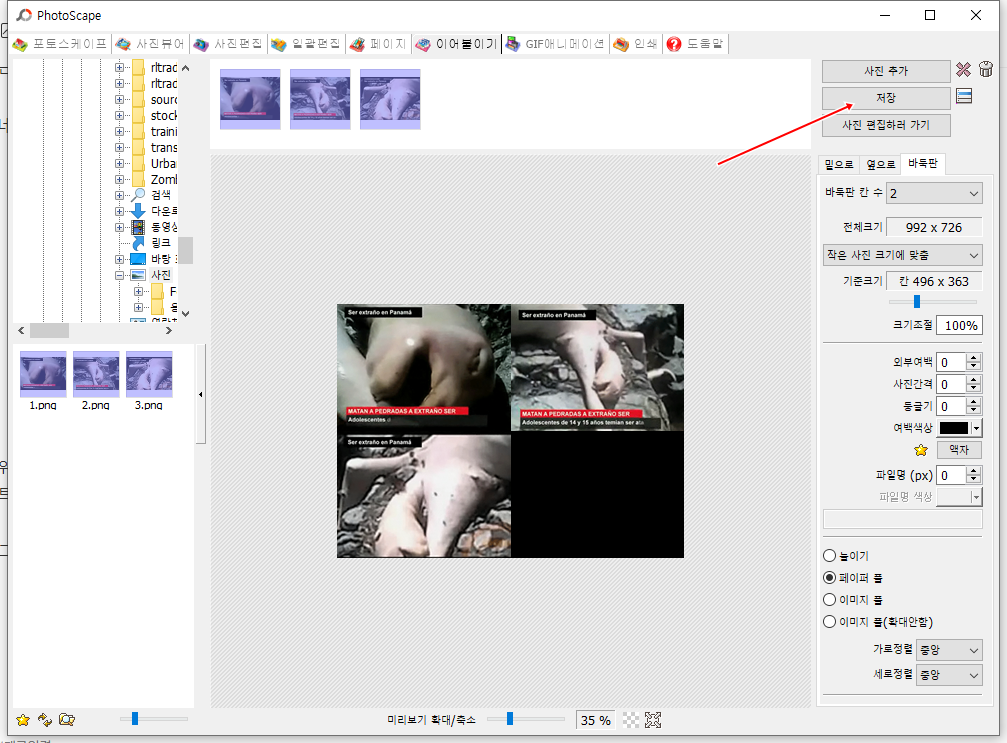
Task: Select the 페이퍼 풀 radio option
Action: (x=853, y=578)
